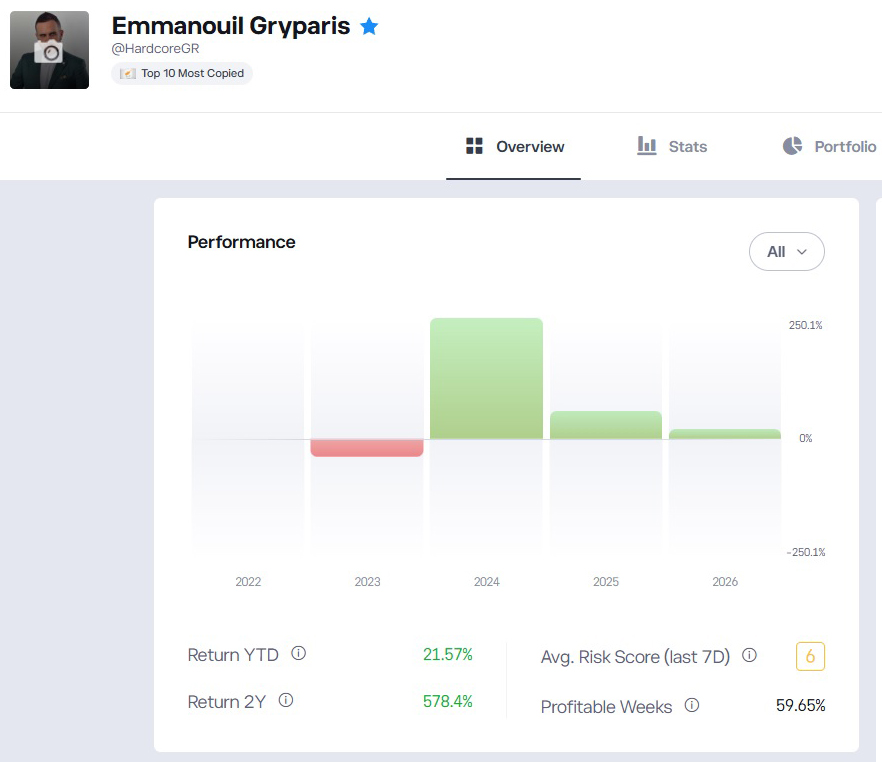
Task: Click the Portfolio pie-chart icon
Action: [793, 145]
